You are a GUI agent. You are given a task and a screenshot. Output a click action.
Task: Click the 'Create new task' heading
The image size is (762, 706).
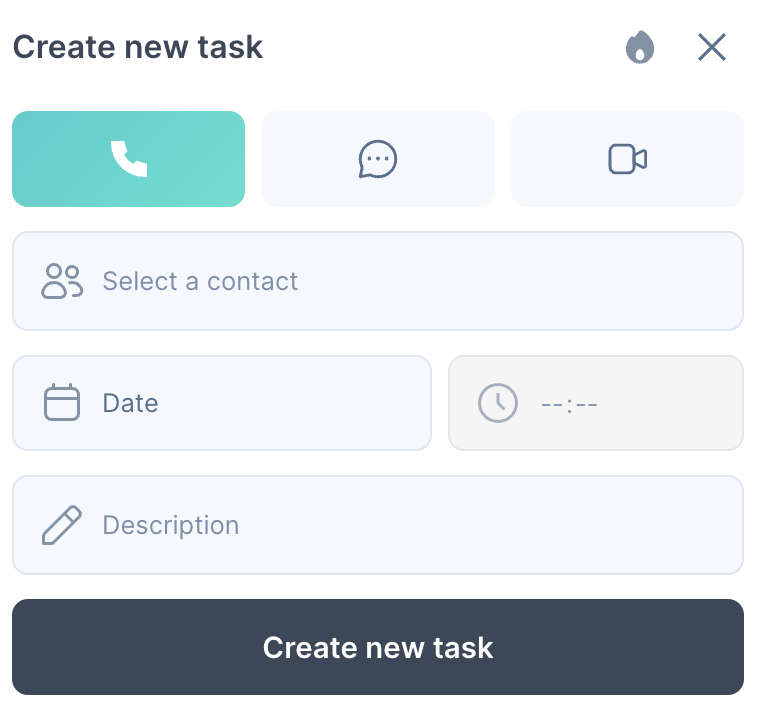pos(138,47)
